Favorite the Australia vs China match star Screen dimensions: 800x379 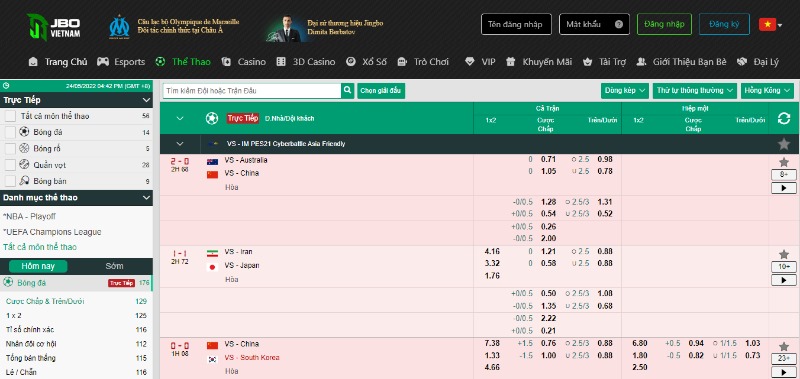(x=784, y=163)
